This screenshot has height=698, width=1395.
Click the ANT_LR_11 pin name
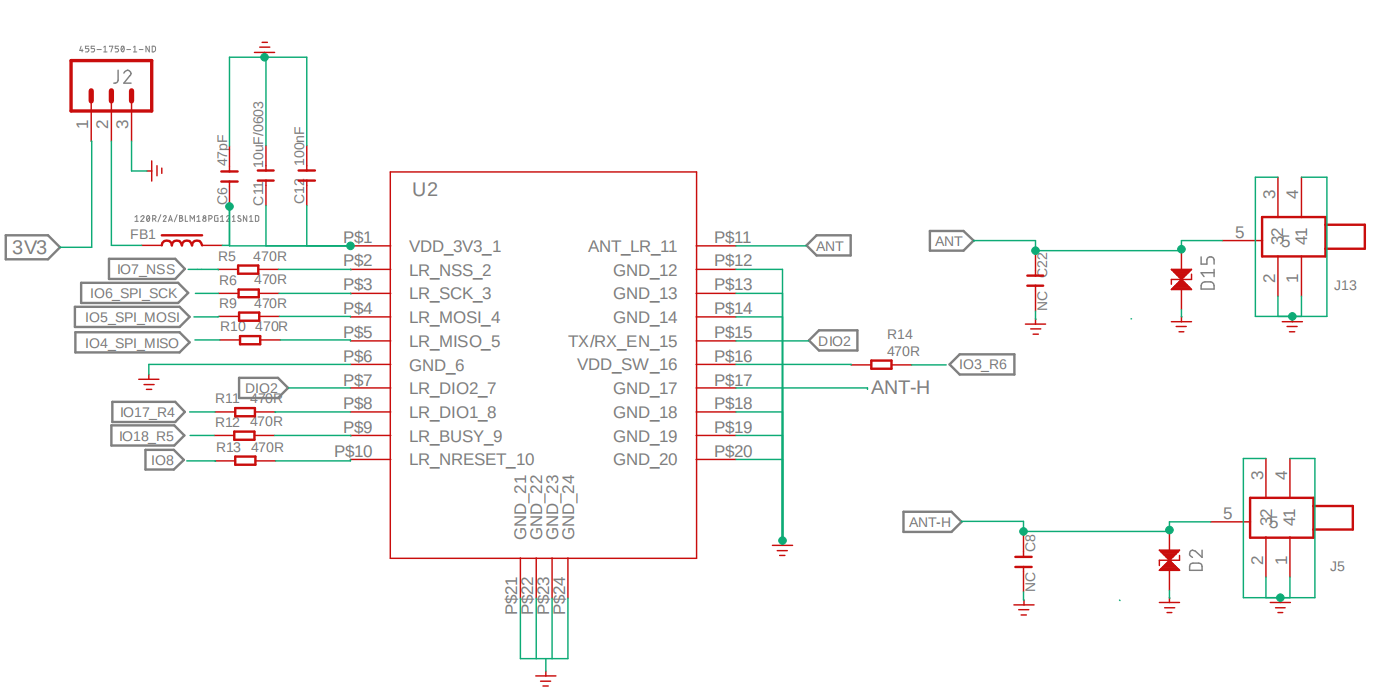pos(632,246)
